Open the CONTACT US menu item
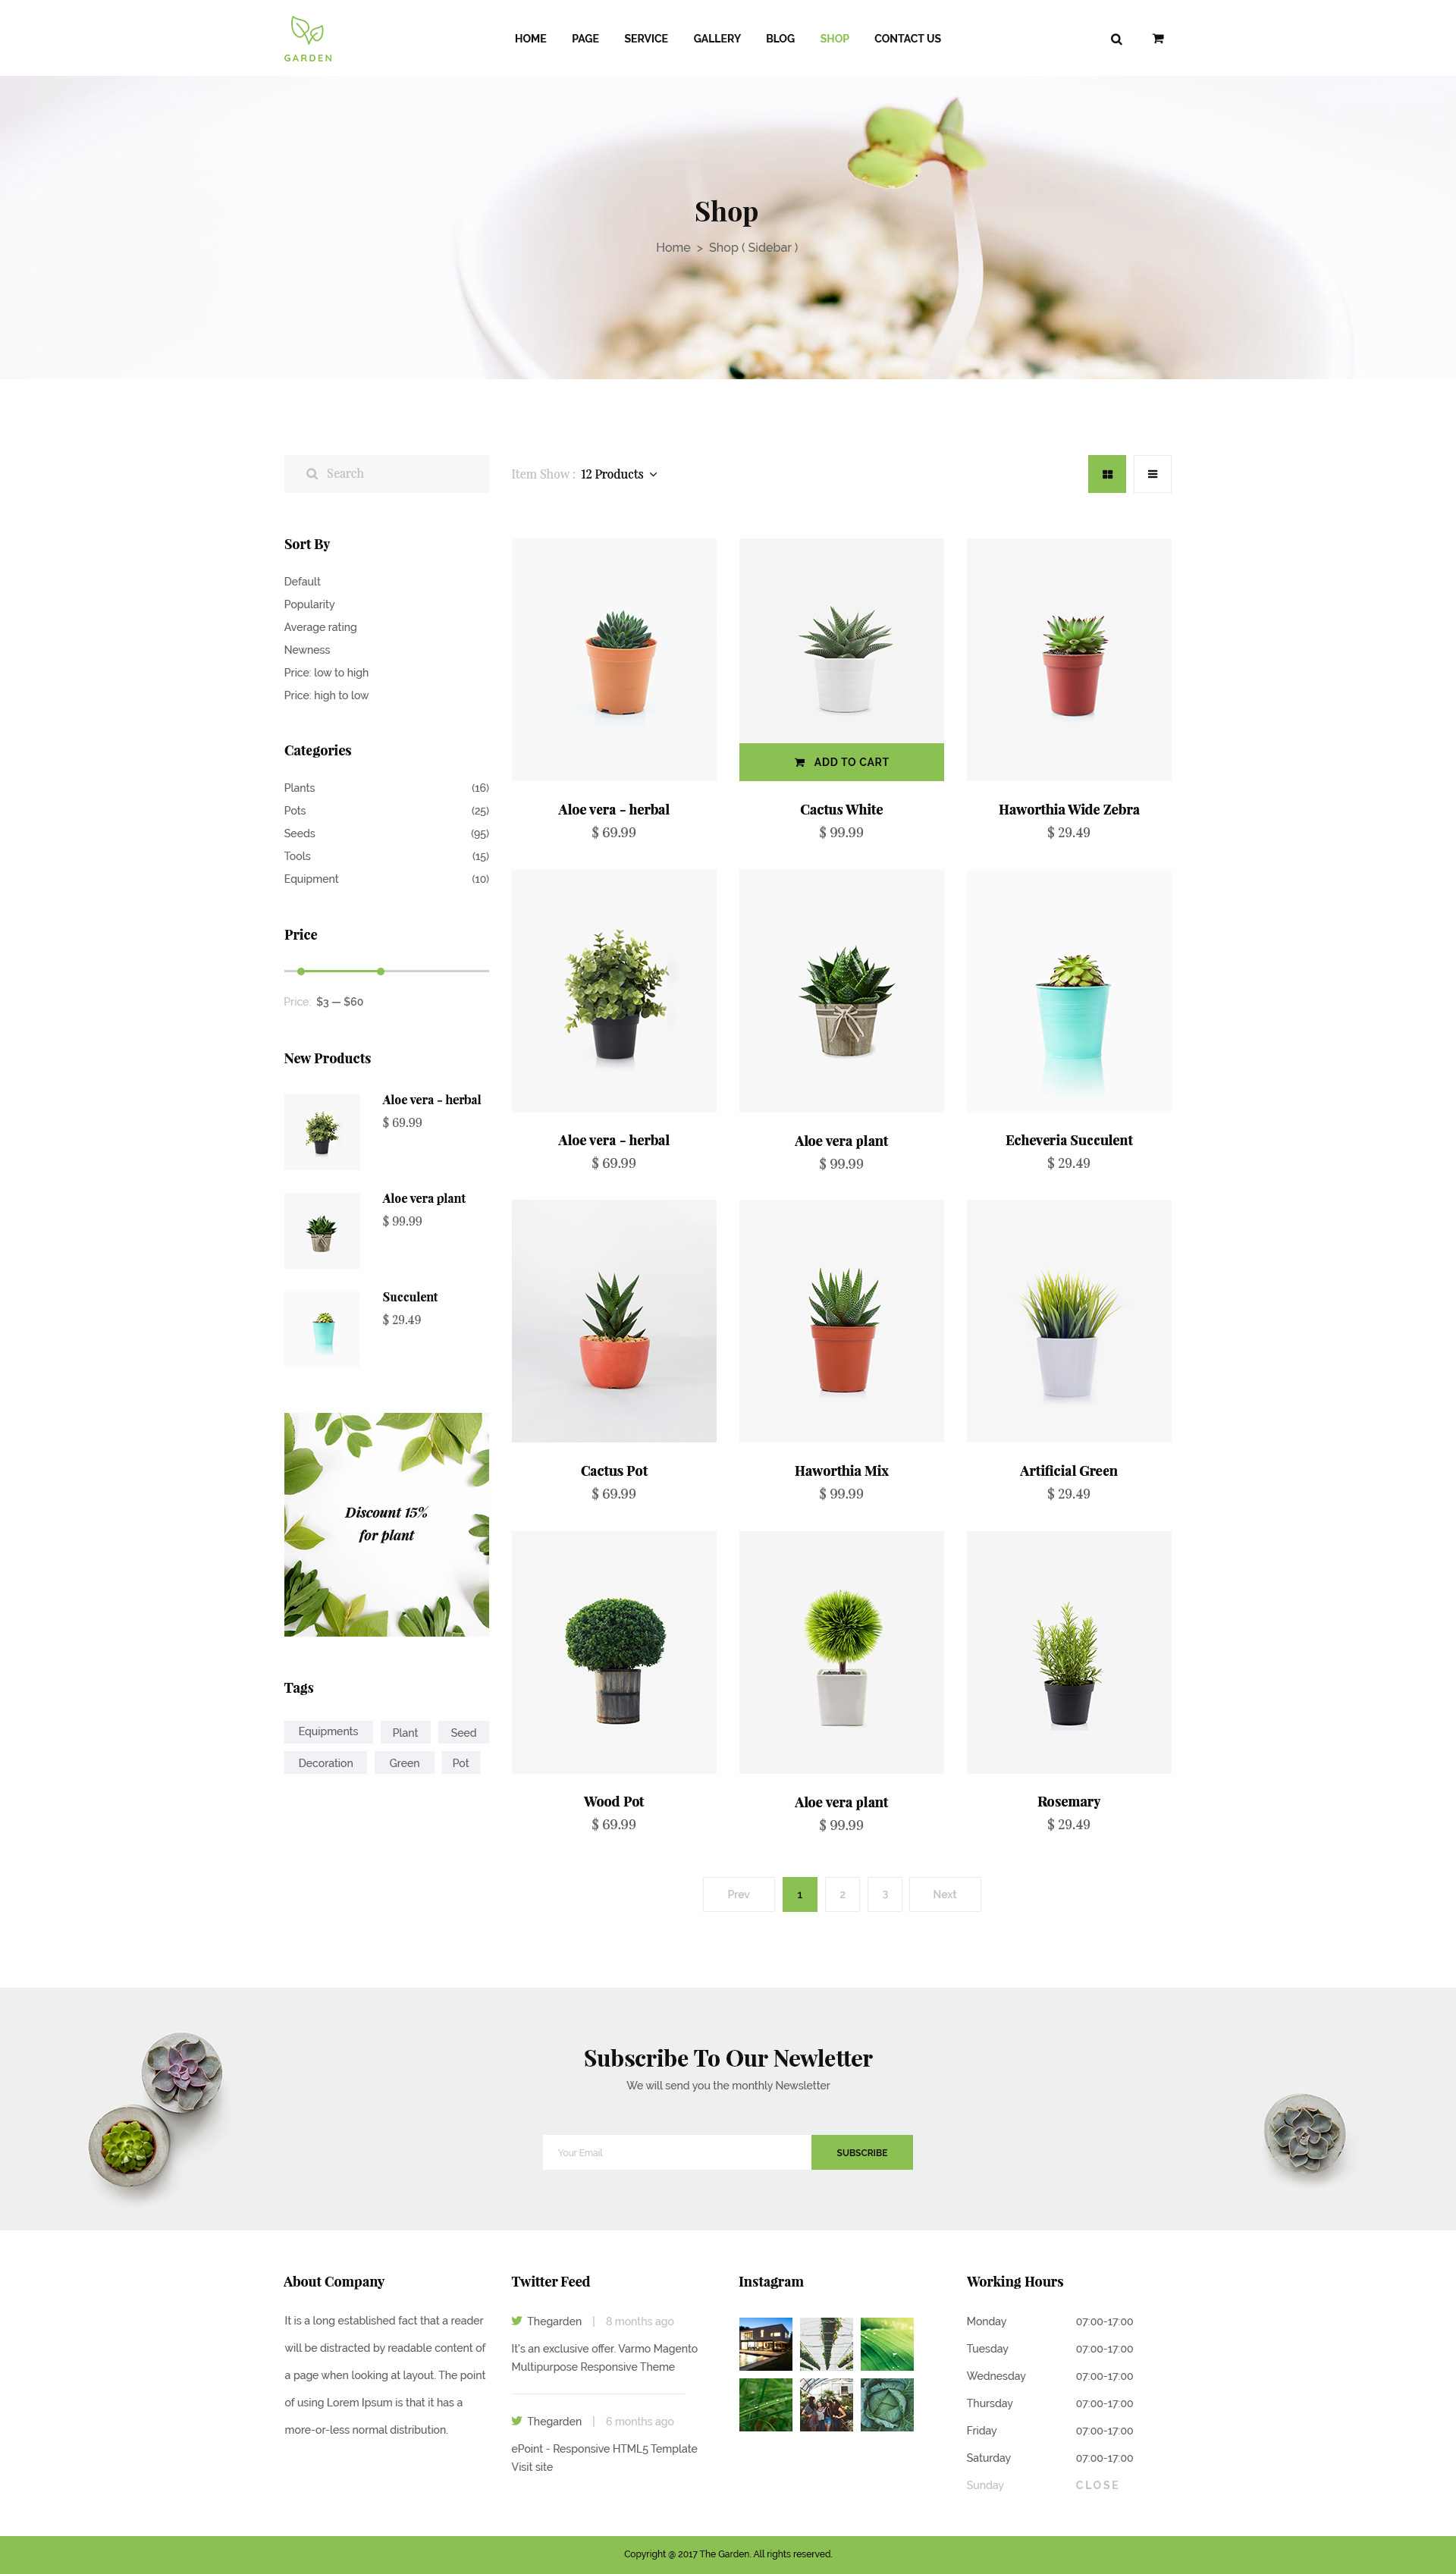The height and width of the screenshot is (2574, 1456). (x=907, y=39)
